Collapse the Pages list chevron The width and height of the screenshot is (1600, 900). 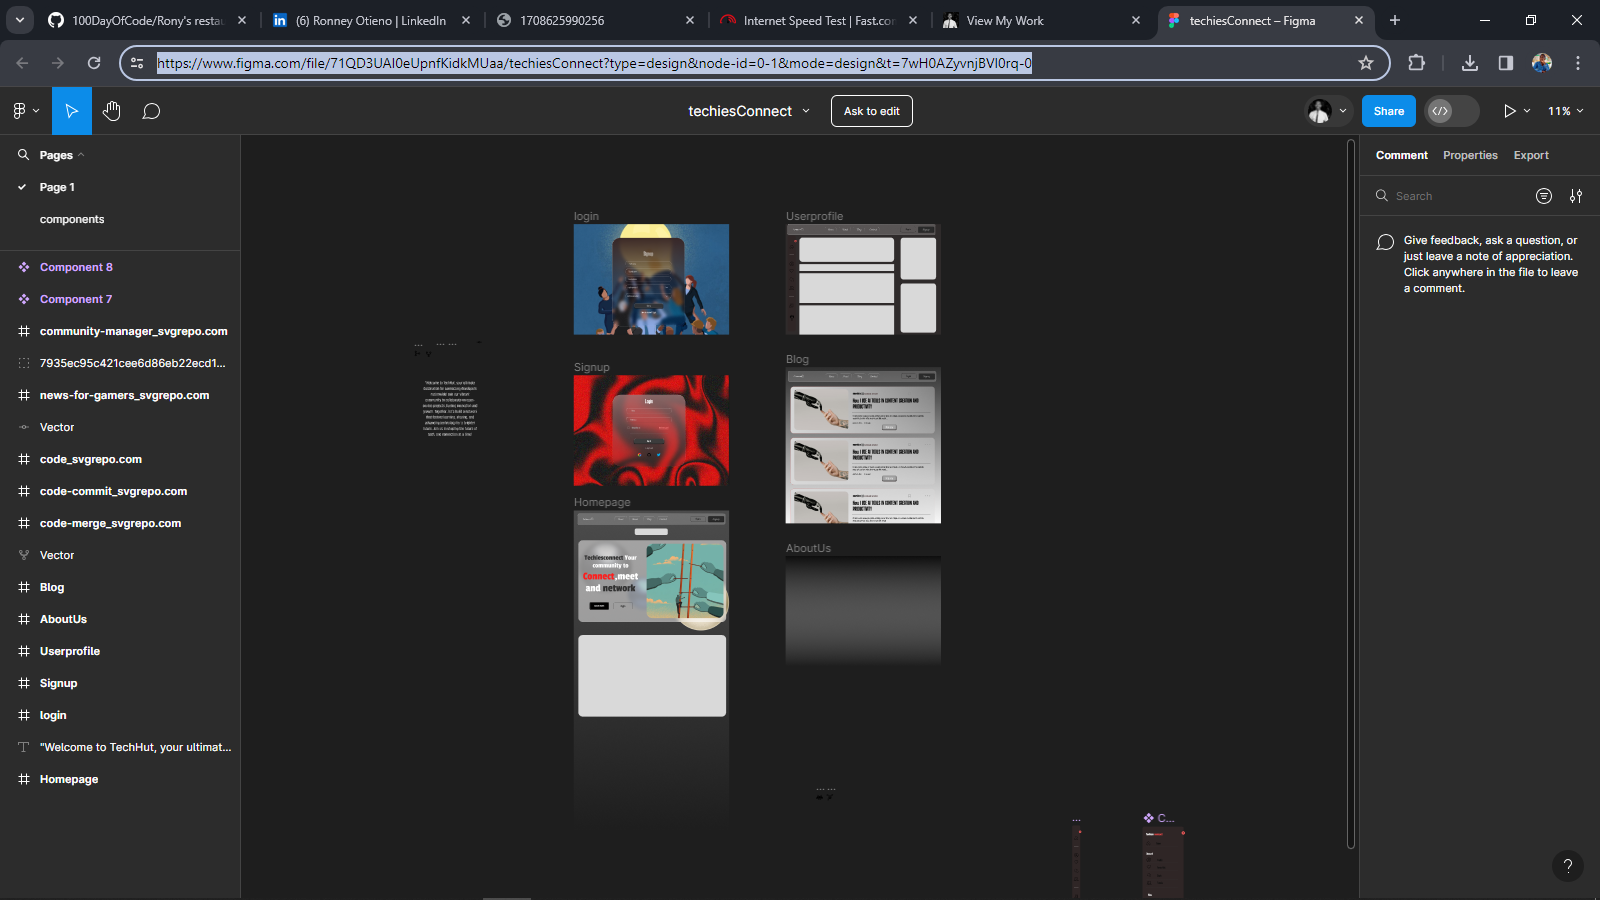(x=81, y=155)
